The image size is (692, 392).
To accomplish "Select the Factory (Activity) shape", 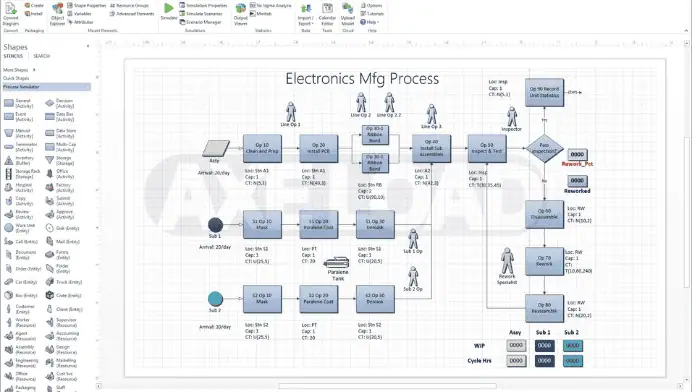I will tap(60, 188).
